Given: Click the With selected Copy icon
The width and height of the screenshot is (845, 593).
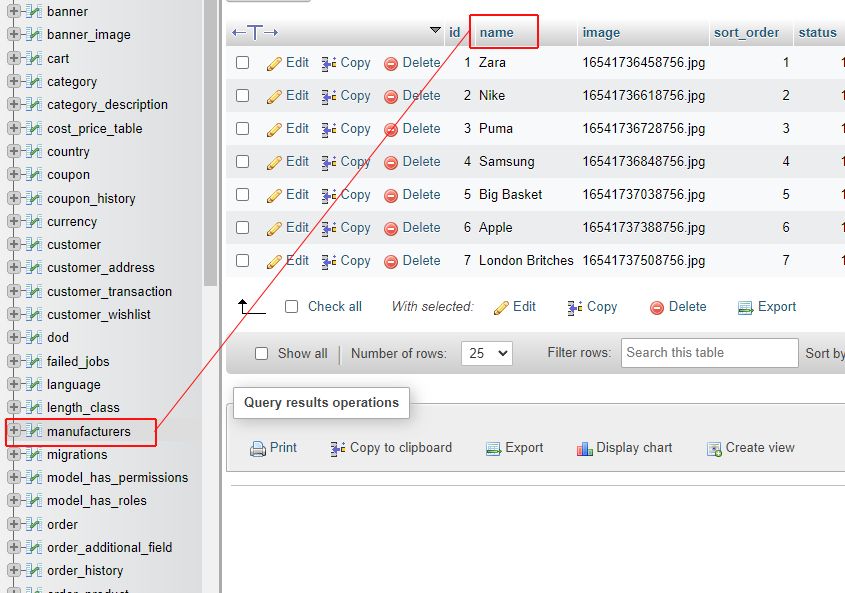Looking at the screenshot, I should [575, 308].
